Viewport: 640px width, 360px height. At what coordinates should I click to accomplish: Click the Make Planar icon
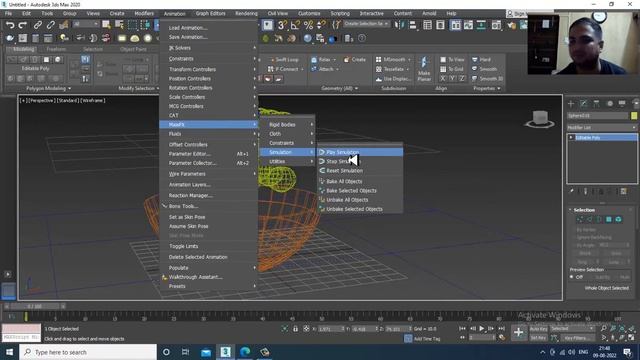424,69
